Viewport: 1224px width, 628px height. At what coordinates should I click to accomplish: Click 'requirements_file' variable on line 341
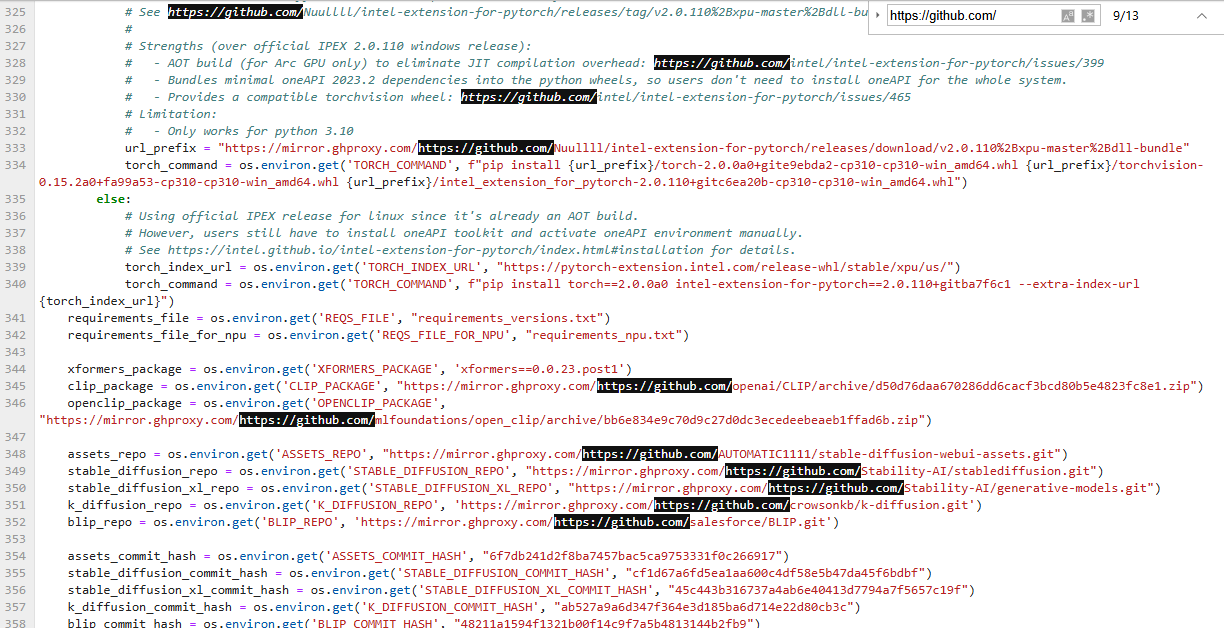(128, 318)
